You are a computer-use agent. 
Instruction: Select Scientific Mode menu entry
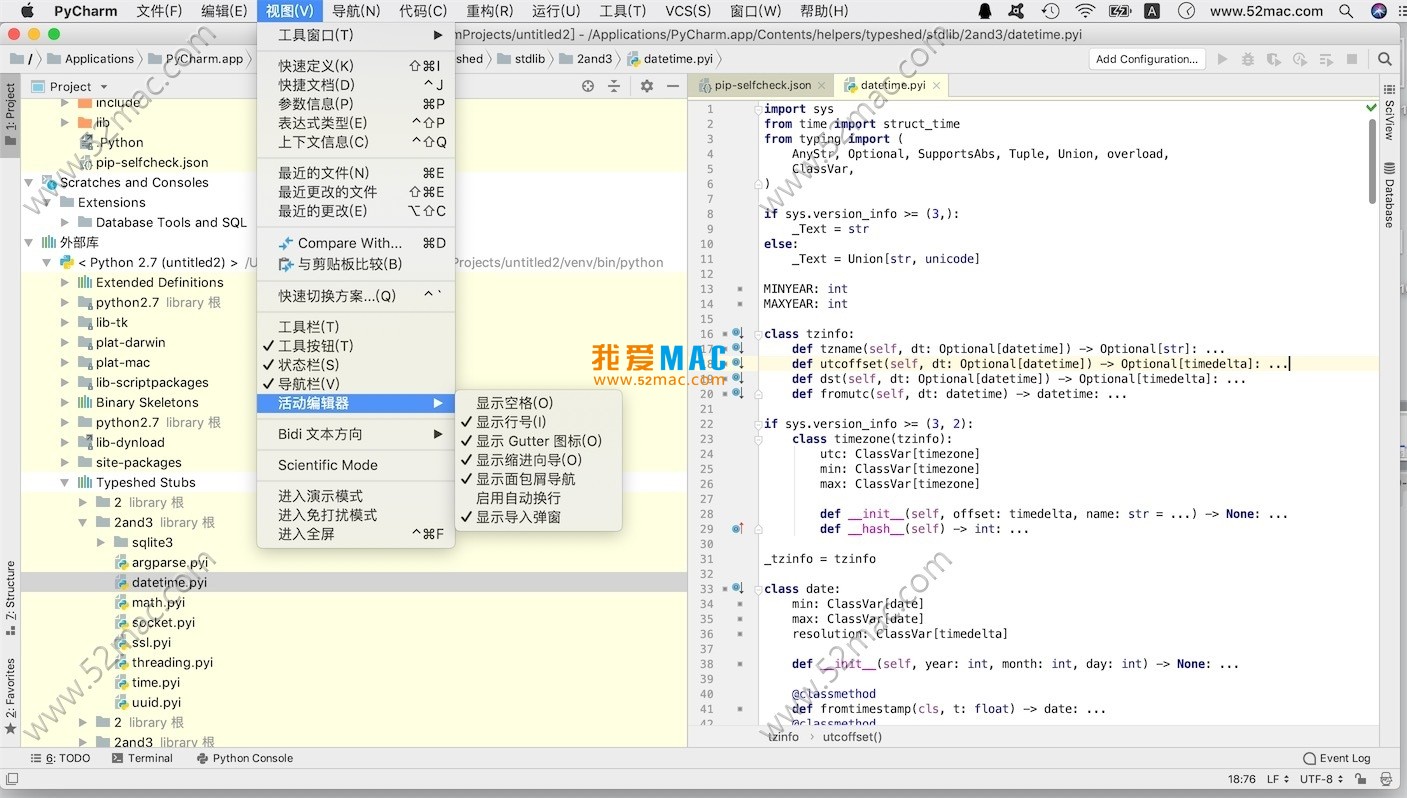coord(356,465)
